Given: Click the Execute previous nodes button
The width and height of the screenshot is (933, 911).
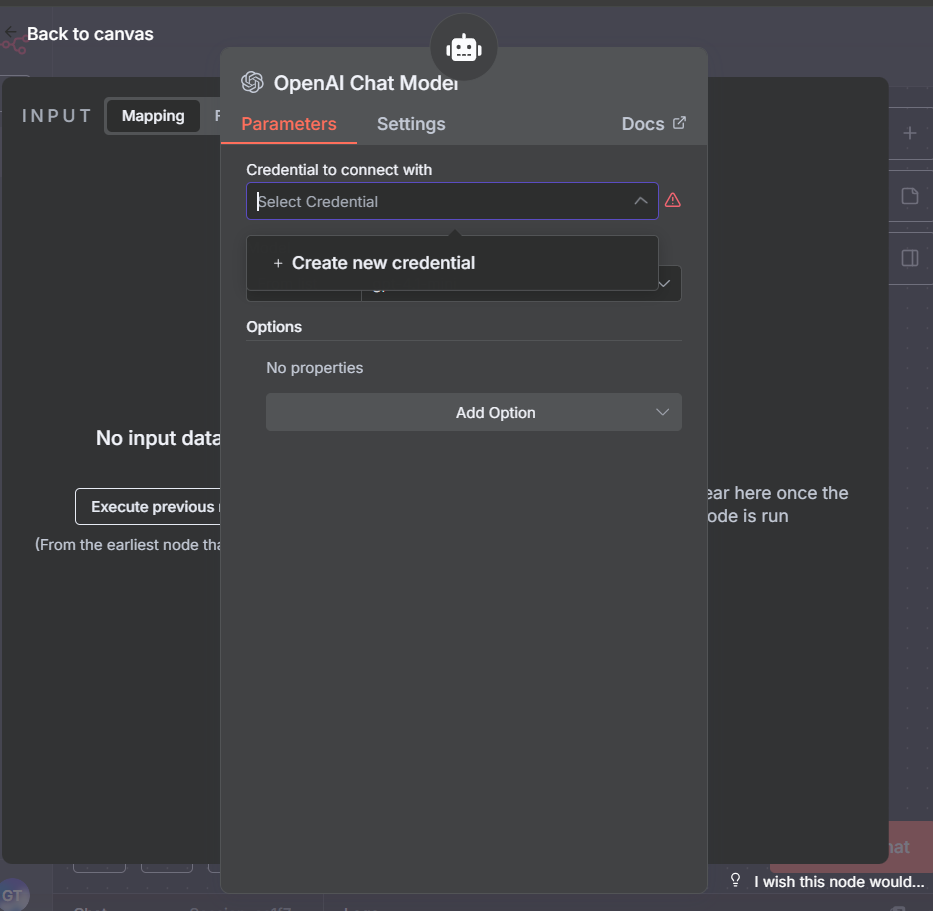Looking at the screenshot, I should pos(148,506).
